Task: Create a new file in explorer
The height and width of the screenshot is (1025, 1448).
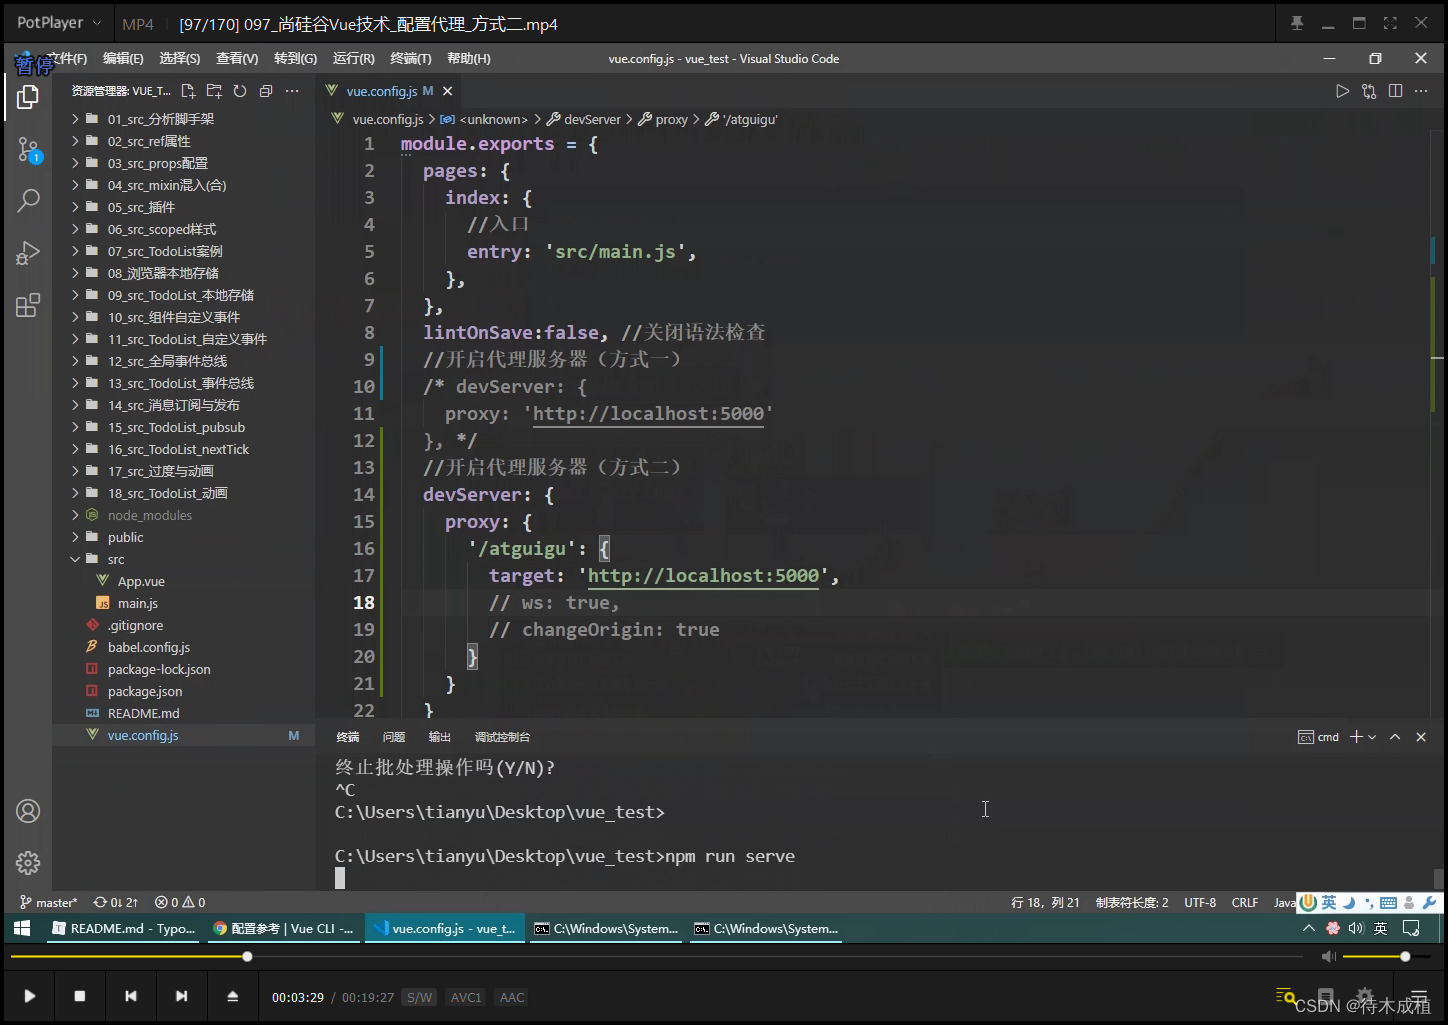Action: [188, 91]
